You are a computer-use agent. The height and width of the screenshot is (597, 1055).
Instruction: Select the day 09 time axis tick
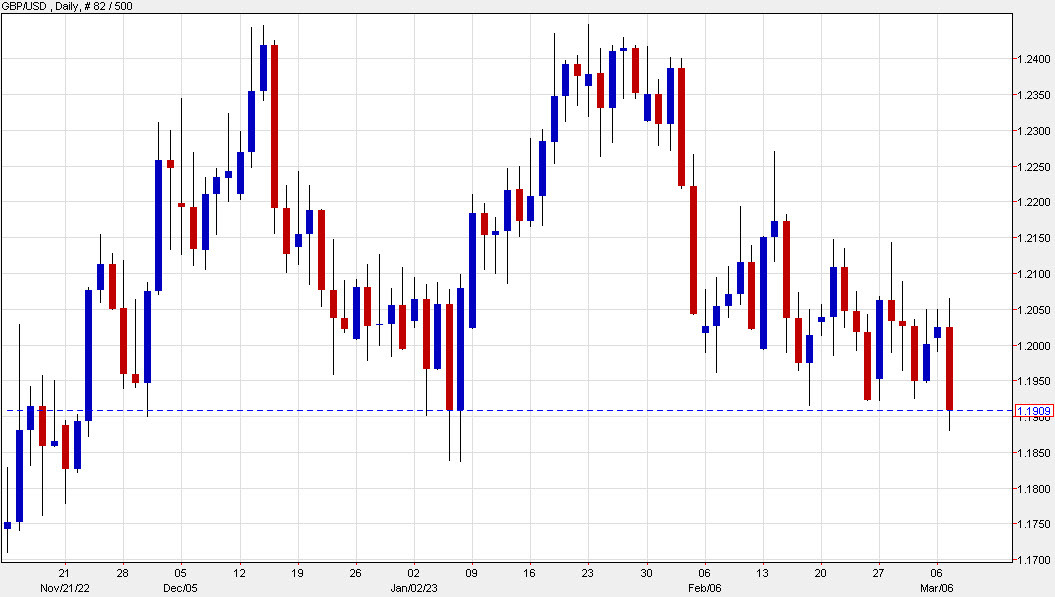(472, 573)
